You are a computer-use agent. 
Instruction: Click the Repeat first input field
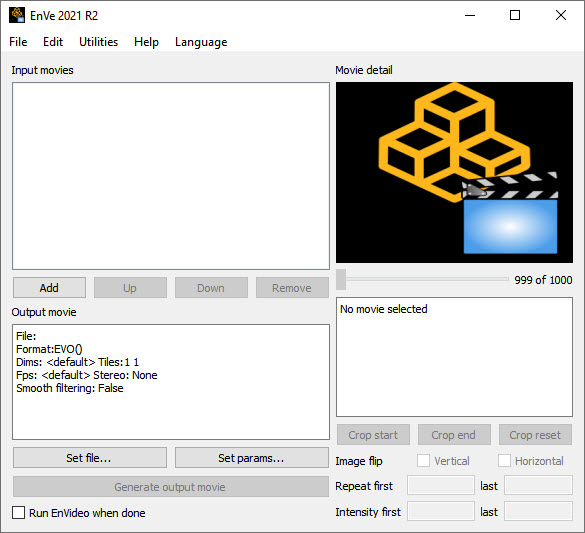[441, 485]
